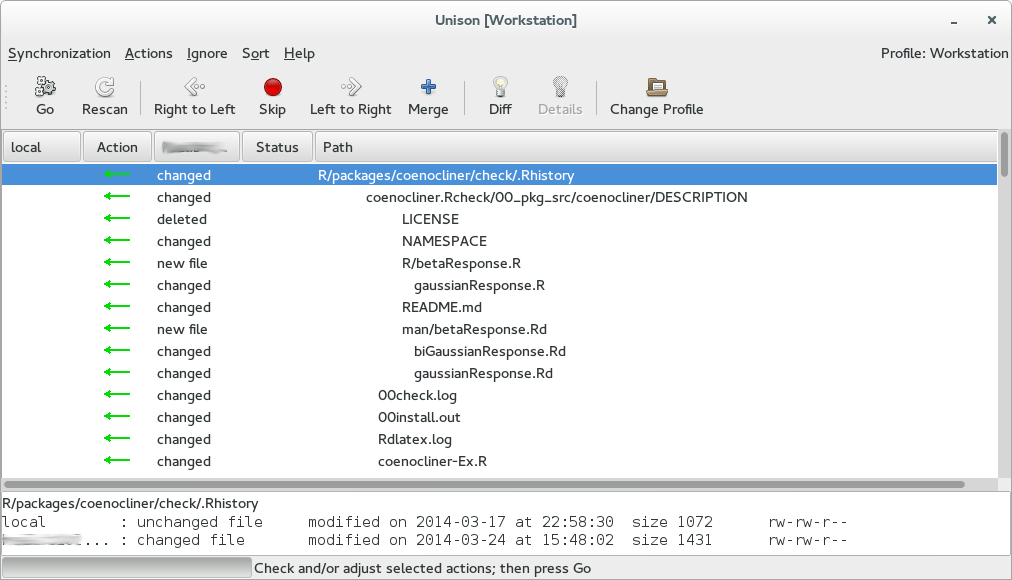Select the Left to Right transfer icon
This screenshot has width=1012, height=580.
(x=350, y=95)
